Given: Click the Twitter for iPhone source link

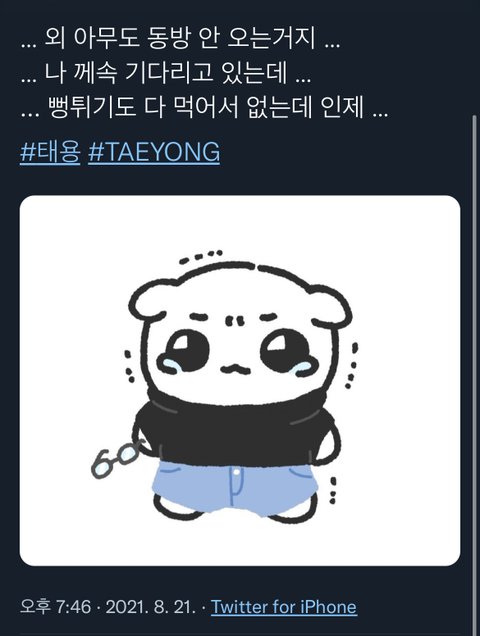Looking at the screenshot, I should tap(284, 607).
